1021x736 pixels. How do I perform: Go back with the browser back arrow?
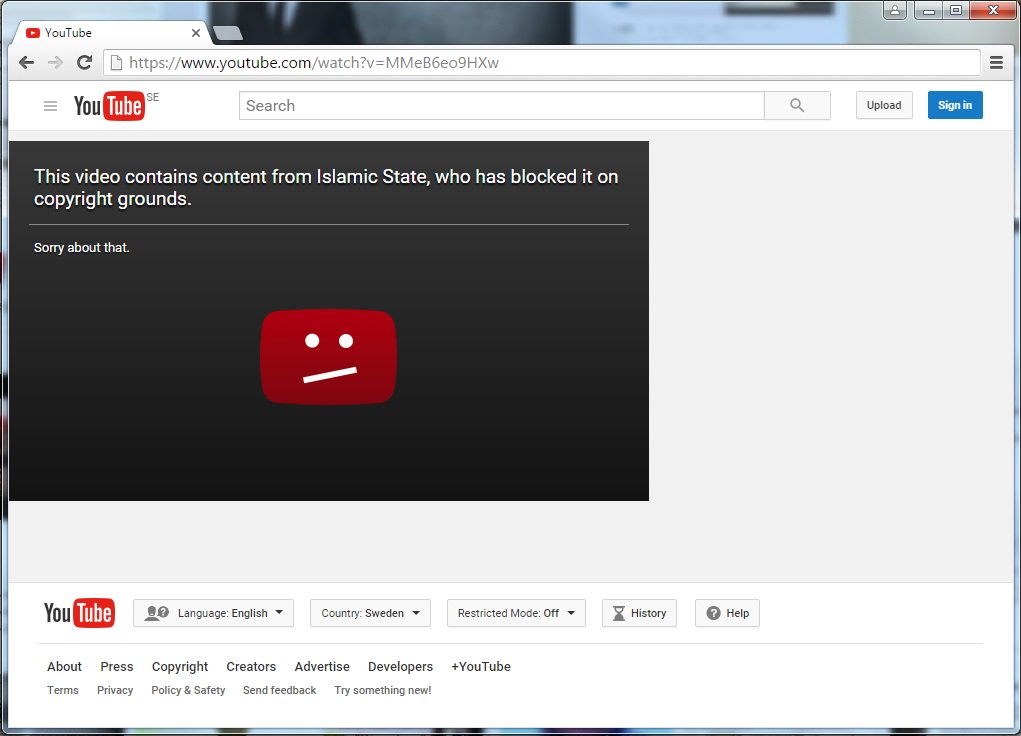coord(26,63)
